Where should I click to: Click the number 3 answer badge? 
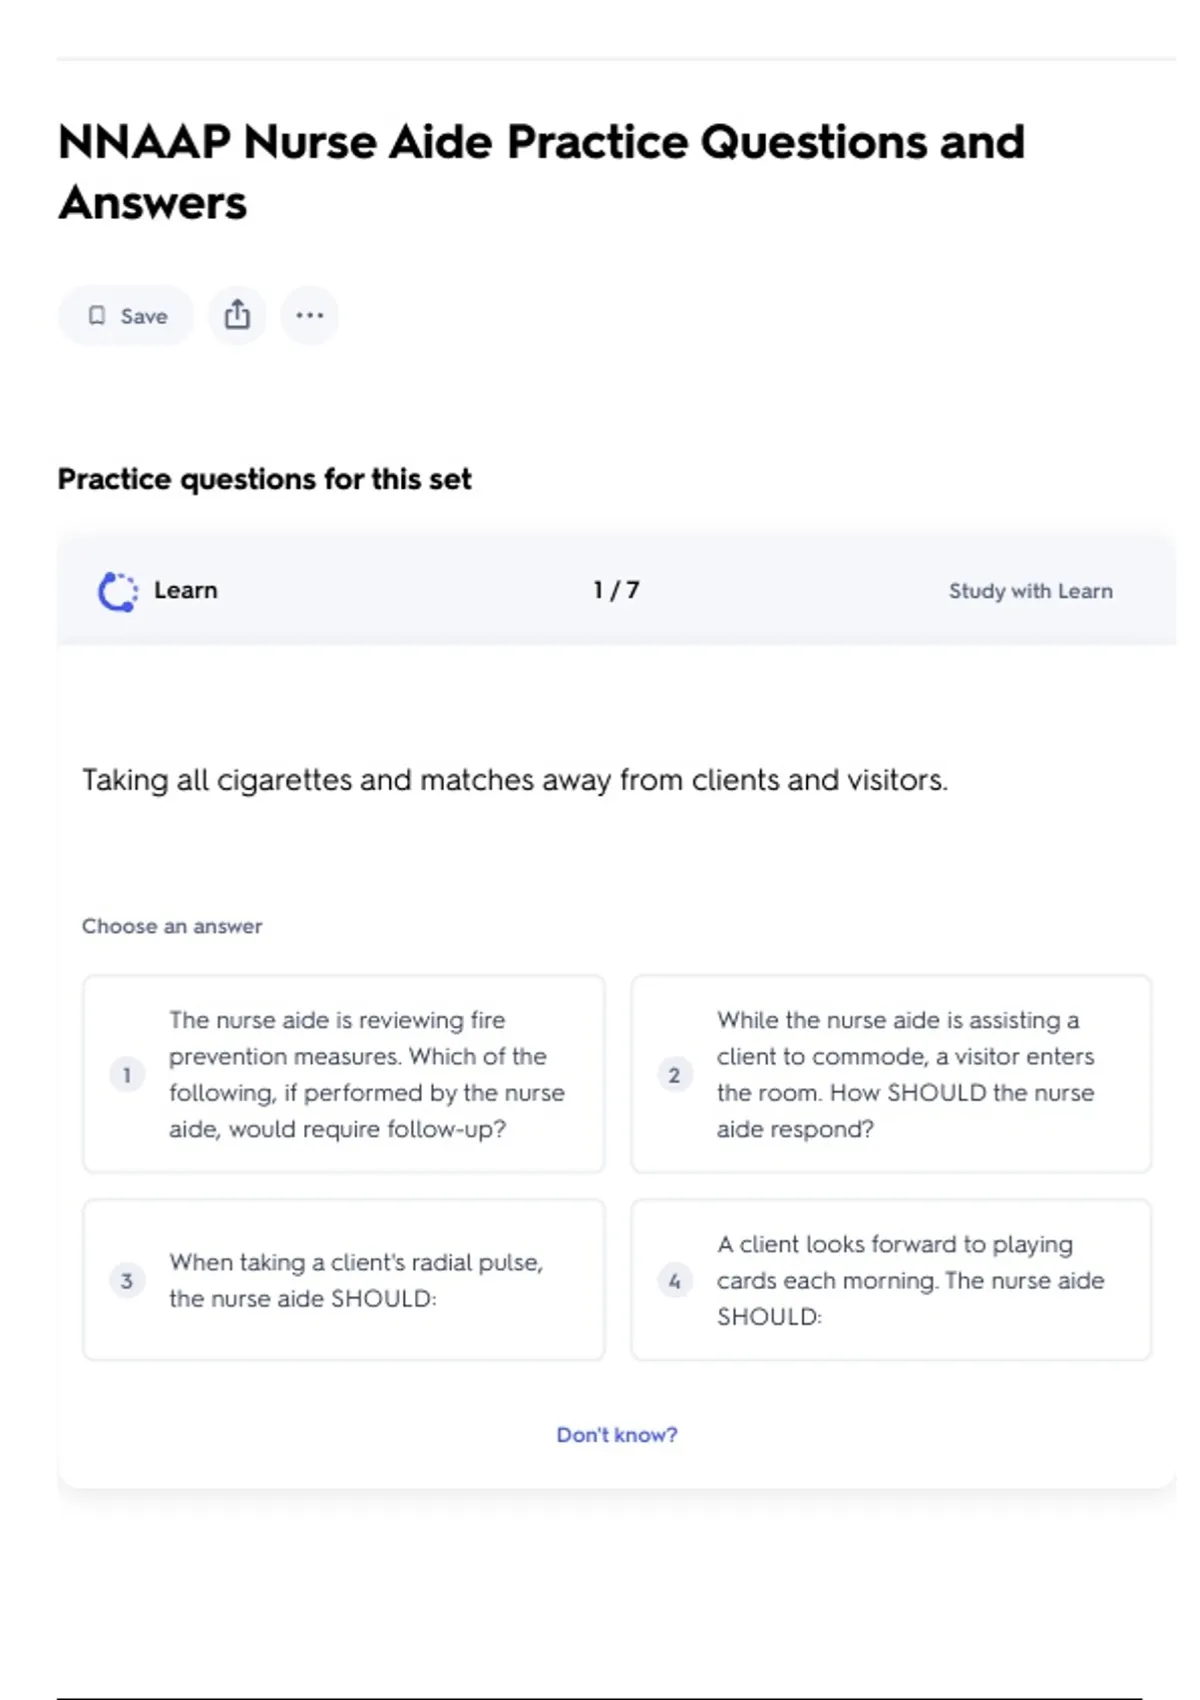(x=127, y=1280)
